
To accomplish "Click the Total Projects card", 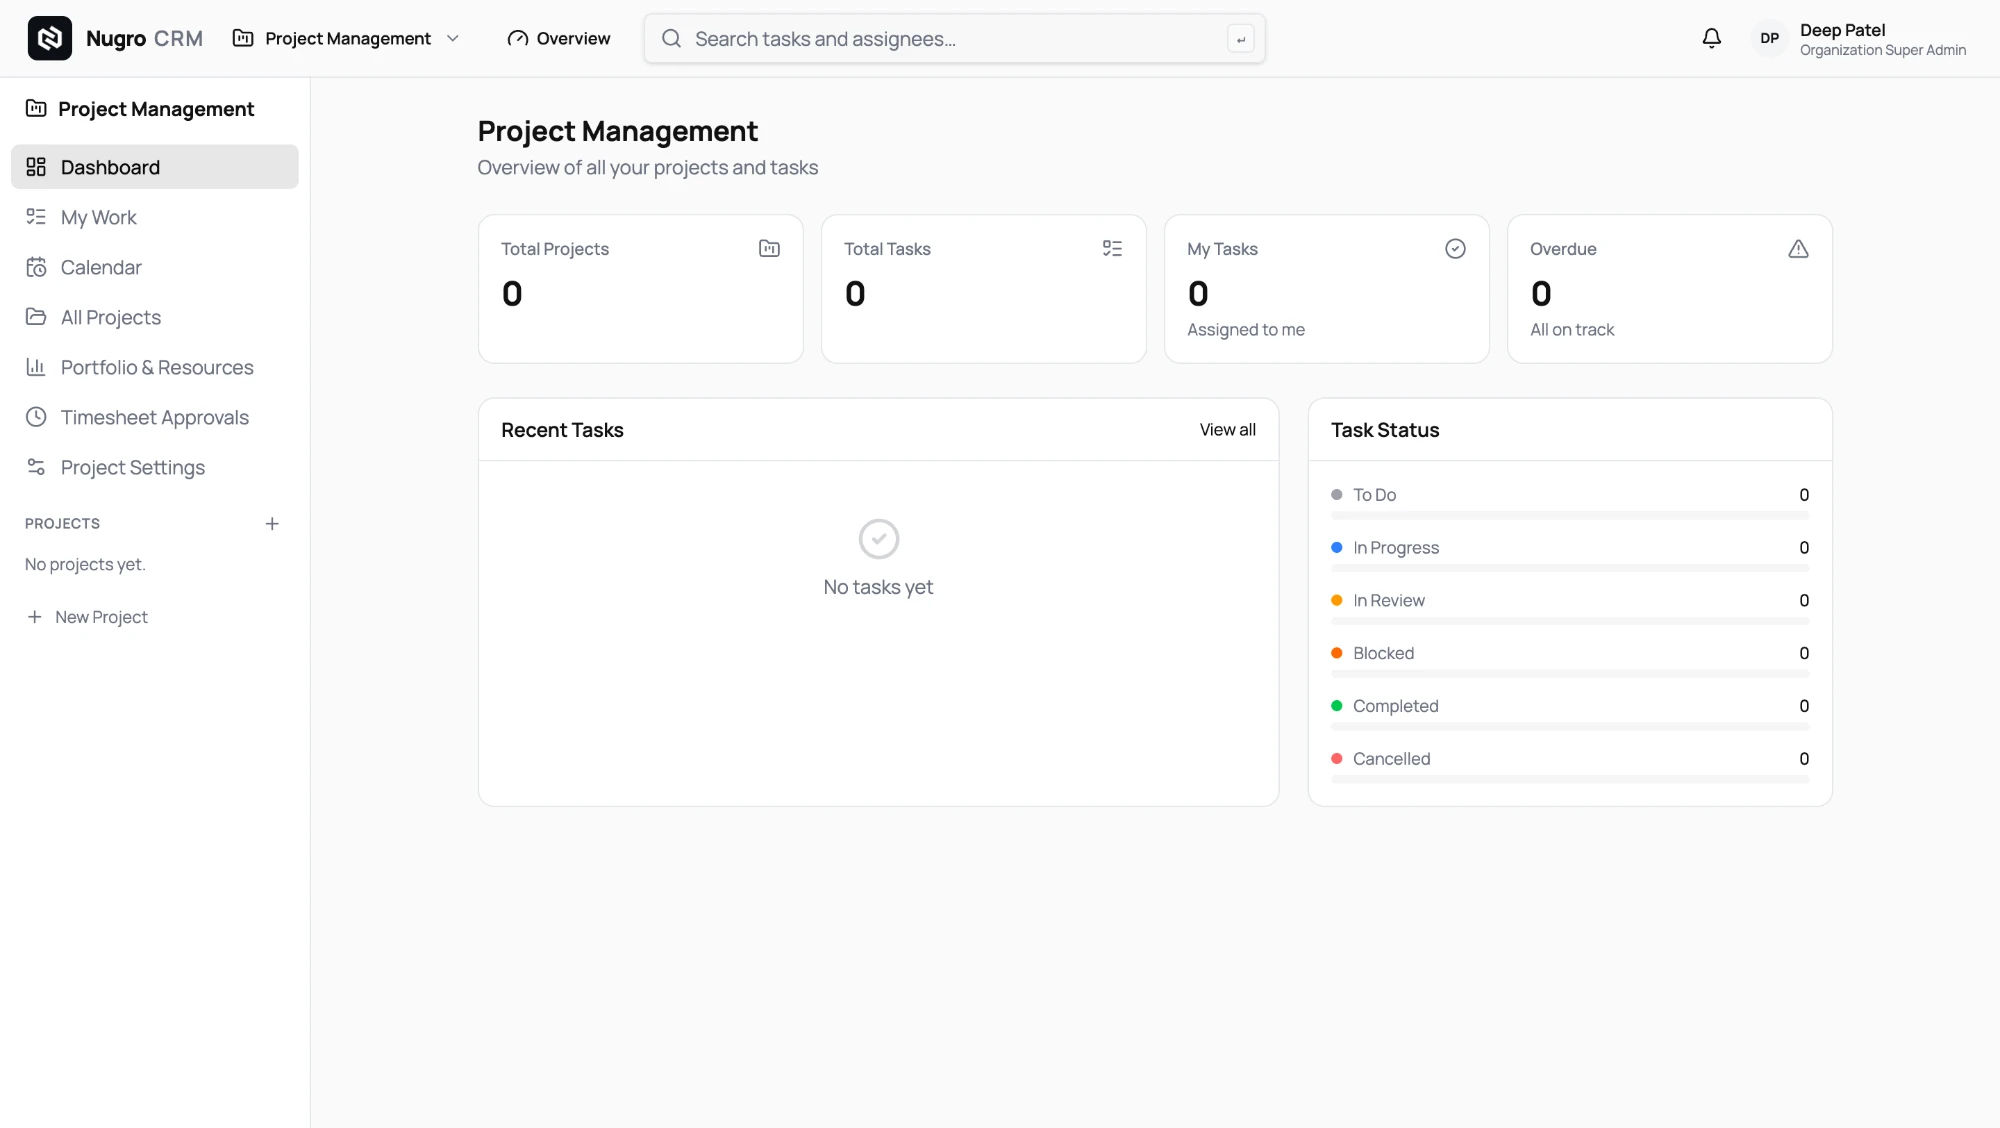I will click(x=640, y=289).
